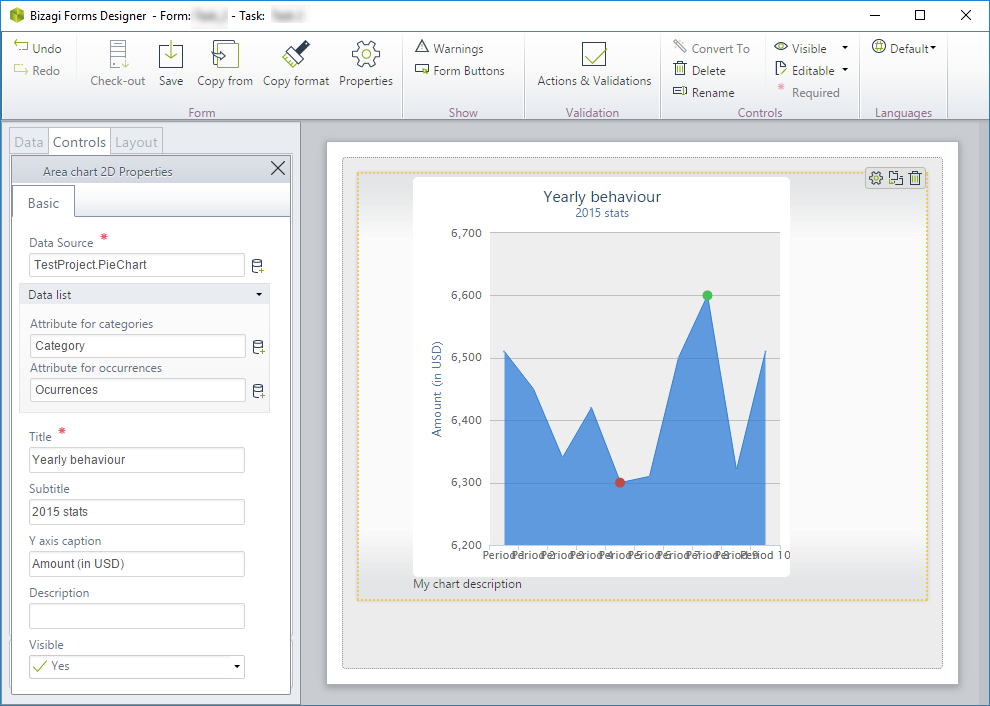The image size is (990, 706).
Task: Toggle the Required option
Action: point(808,92)
